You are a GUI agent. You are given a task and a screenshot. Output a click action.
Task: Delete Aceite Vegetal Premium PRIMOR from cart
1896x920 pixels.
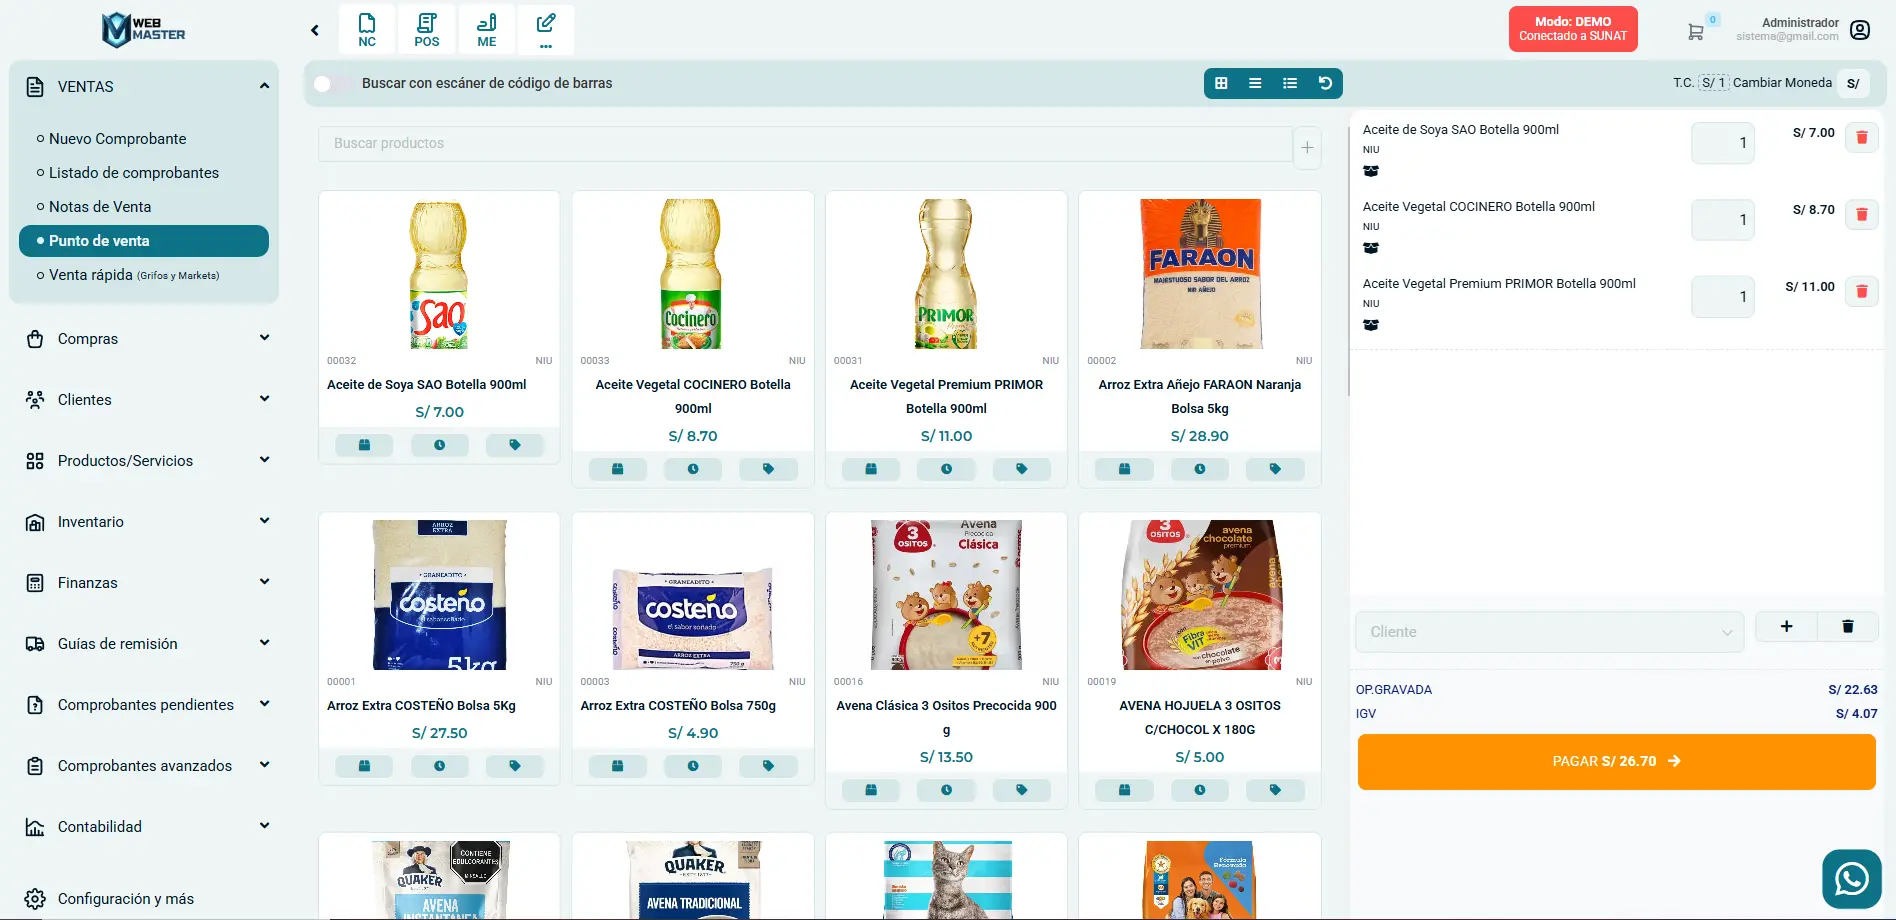pos(1862,291)
